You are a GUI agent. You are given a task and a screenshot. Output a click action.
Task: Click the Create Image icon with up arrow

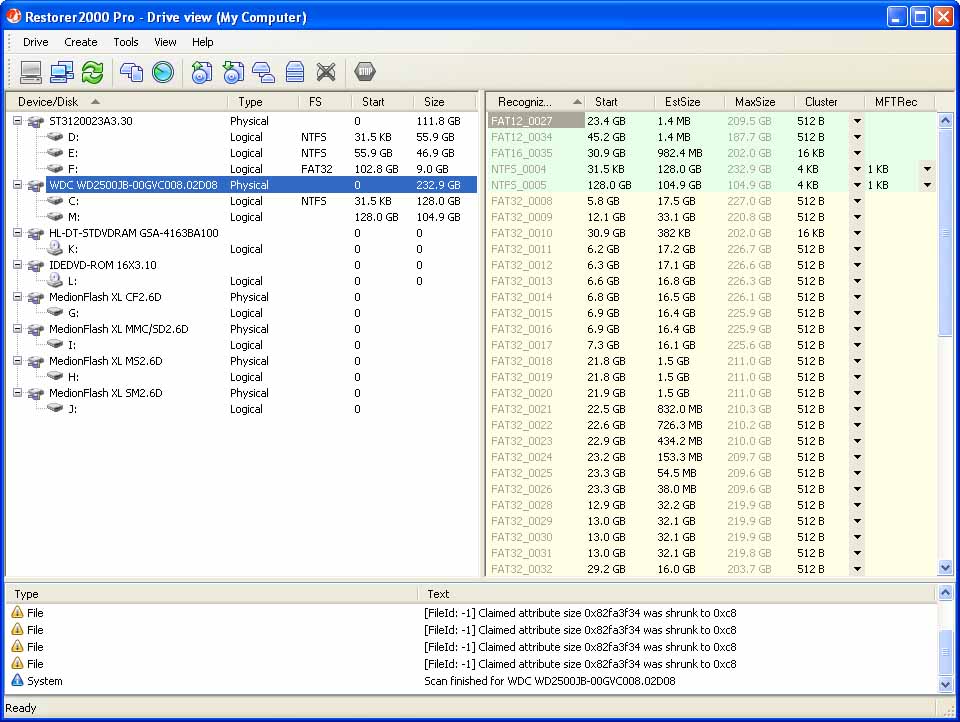tap(201, 72)
